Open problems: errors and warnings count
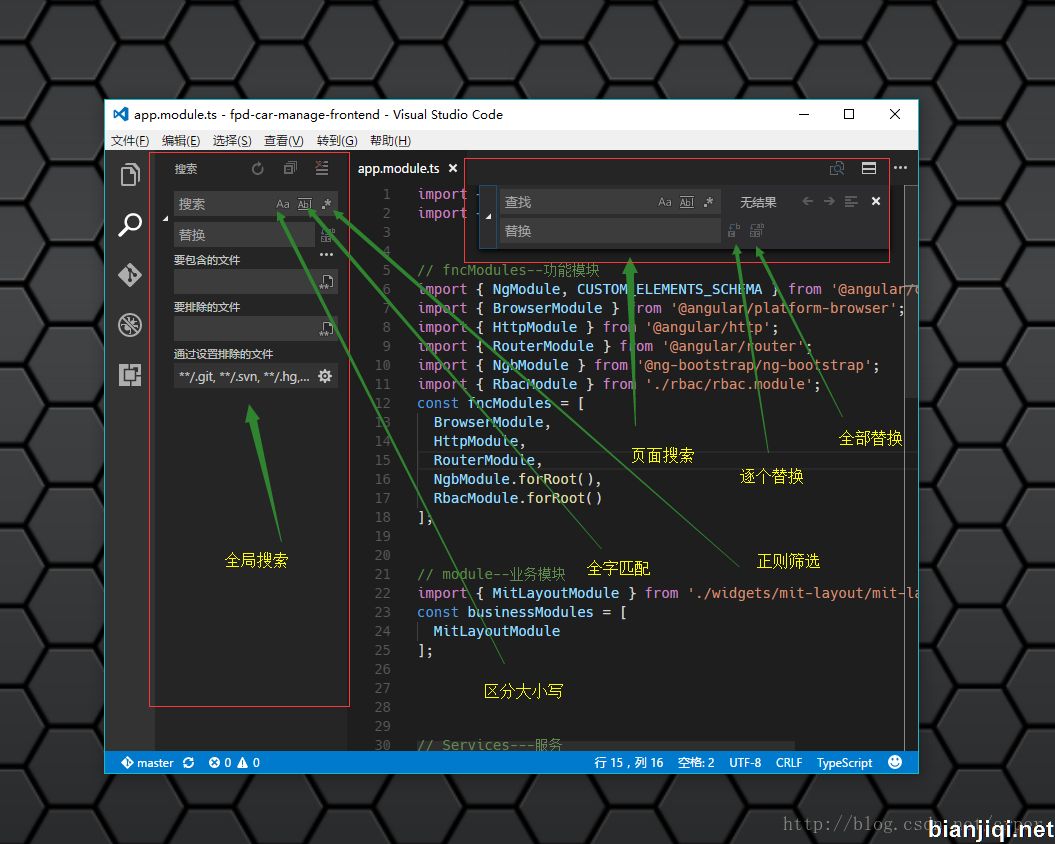Screen dimensions: 1055x844 234,763
